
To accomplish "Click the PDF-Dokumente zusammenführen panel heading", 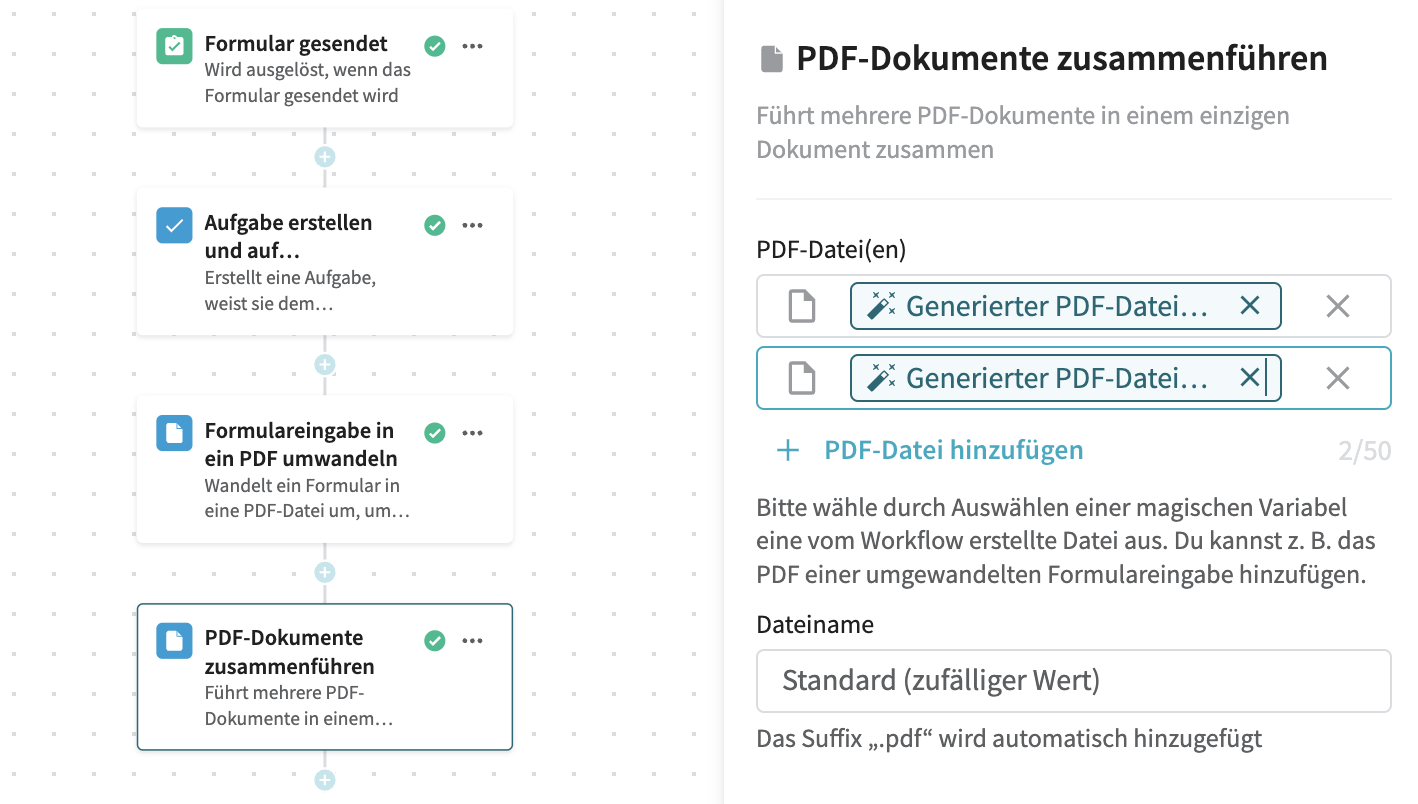I will 1061,59.
